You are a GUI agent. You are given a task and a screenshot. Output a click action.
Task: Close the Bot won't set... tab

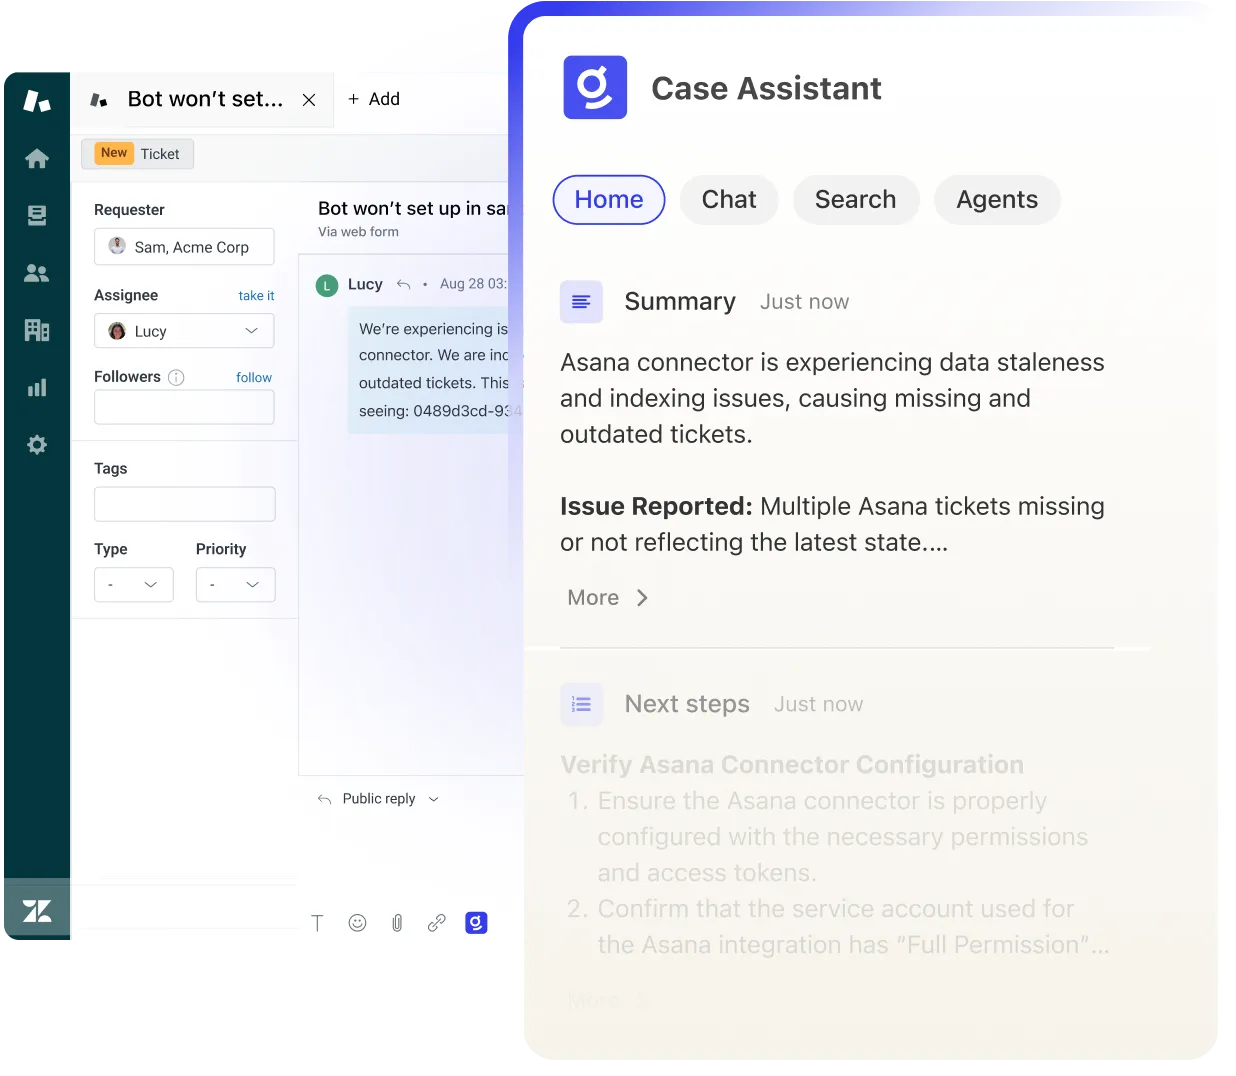click(309, 100)
